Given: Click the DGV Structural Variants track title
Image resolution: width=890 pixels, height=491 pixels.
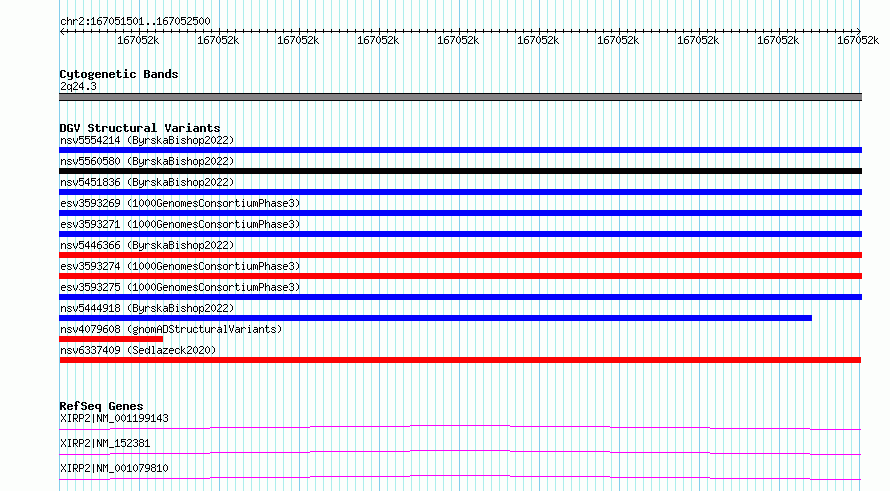Looking at the screenshot, I should (x=140, y=128).
